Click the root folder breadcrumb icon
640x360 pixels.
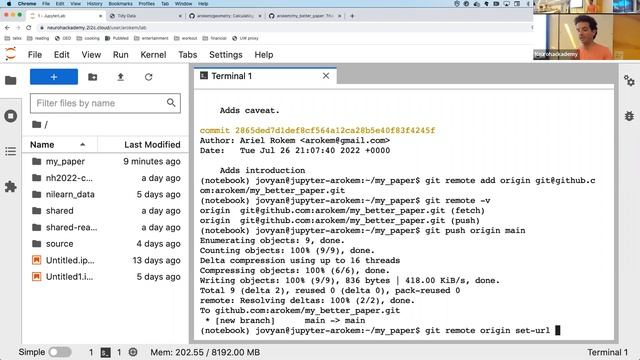point(37,124)
